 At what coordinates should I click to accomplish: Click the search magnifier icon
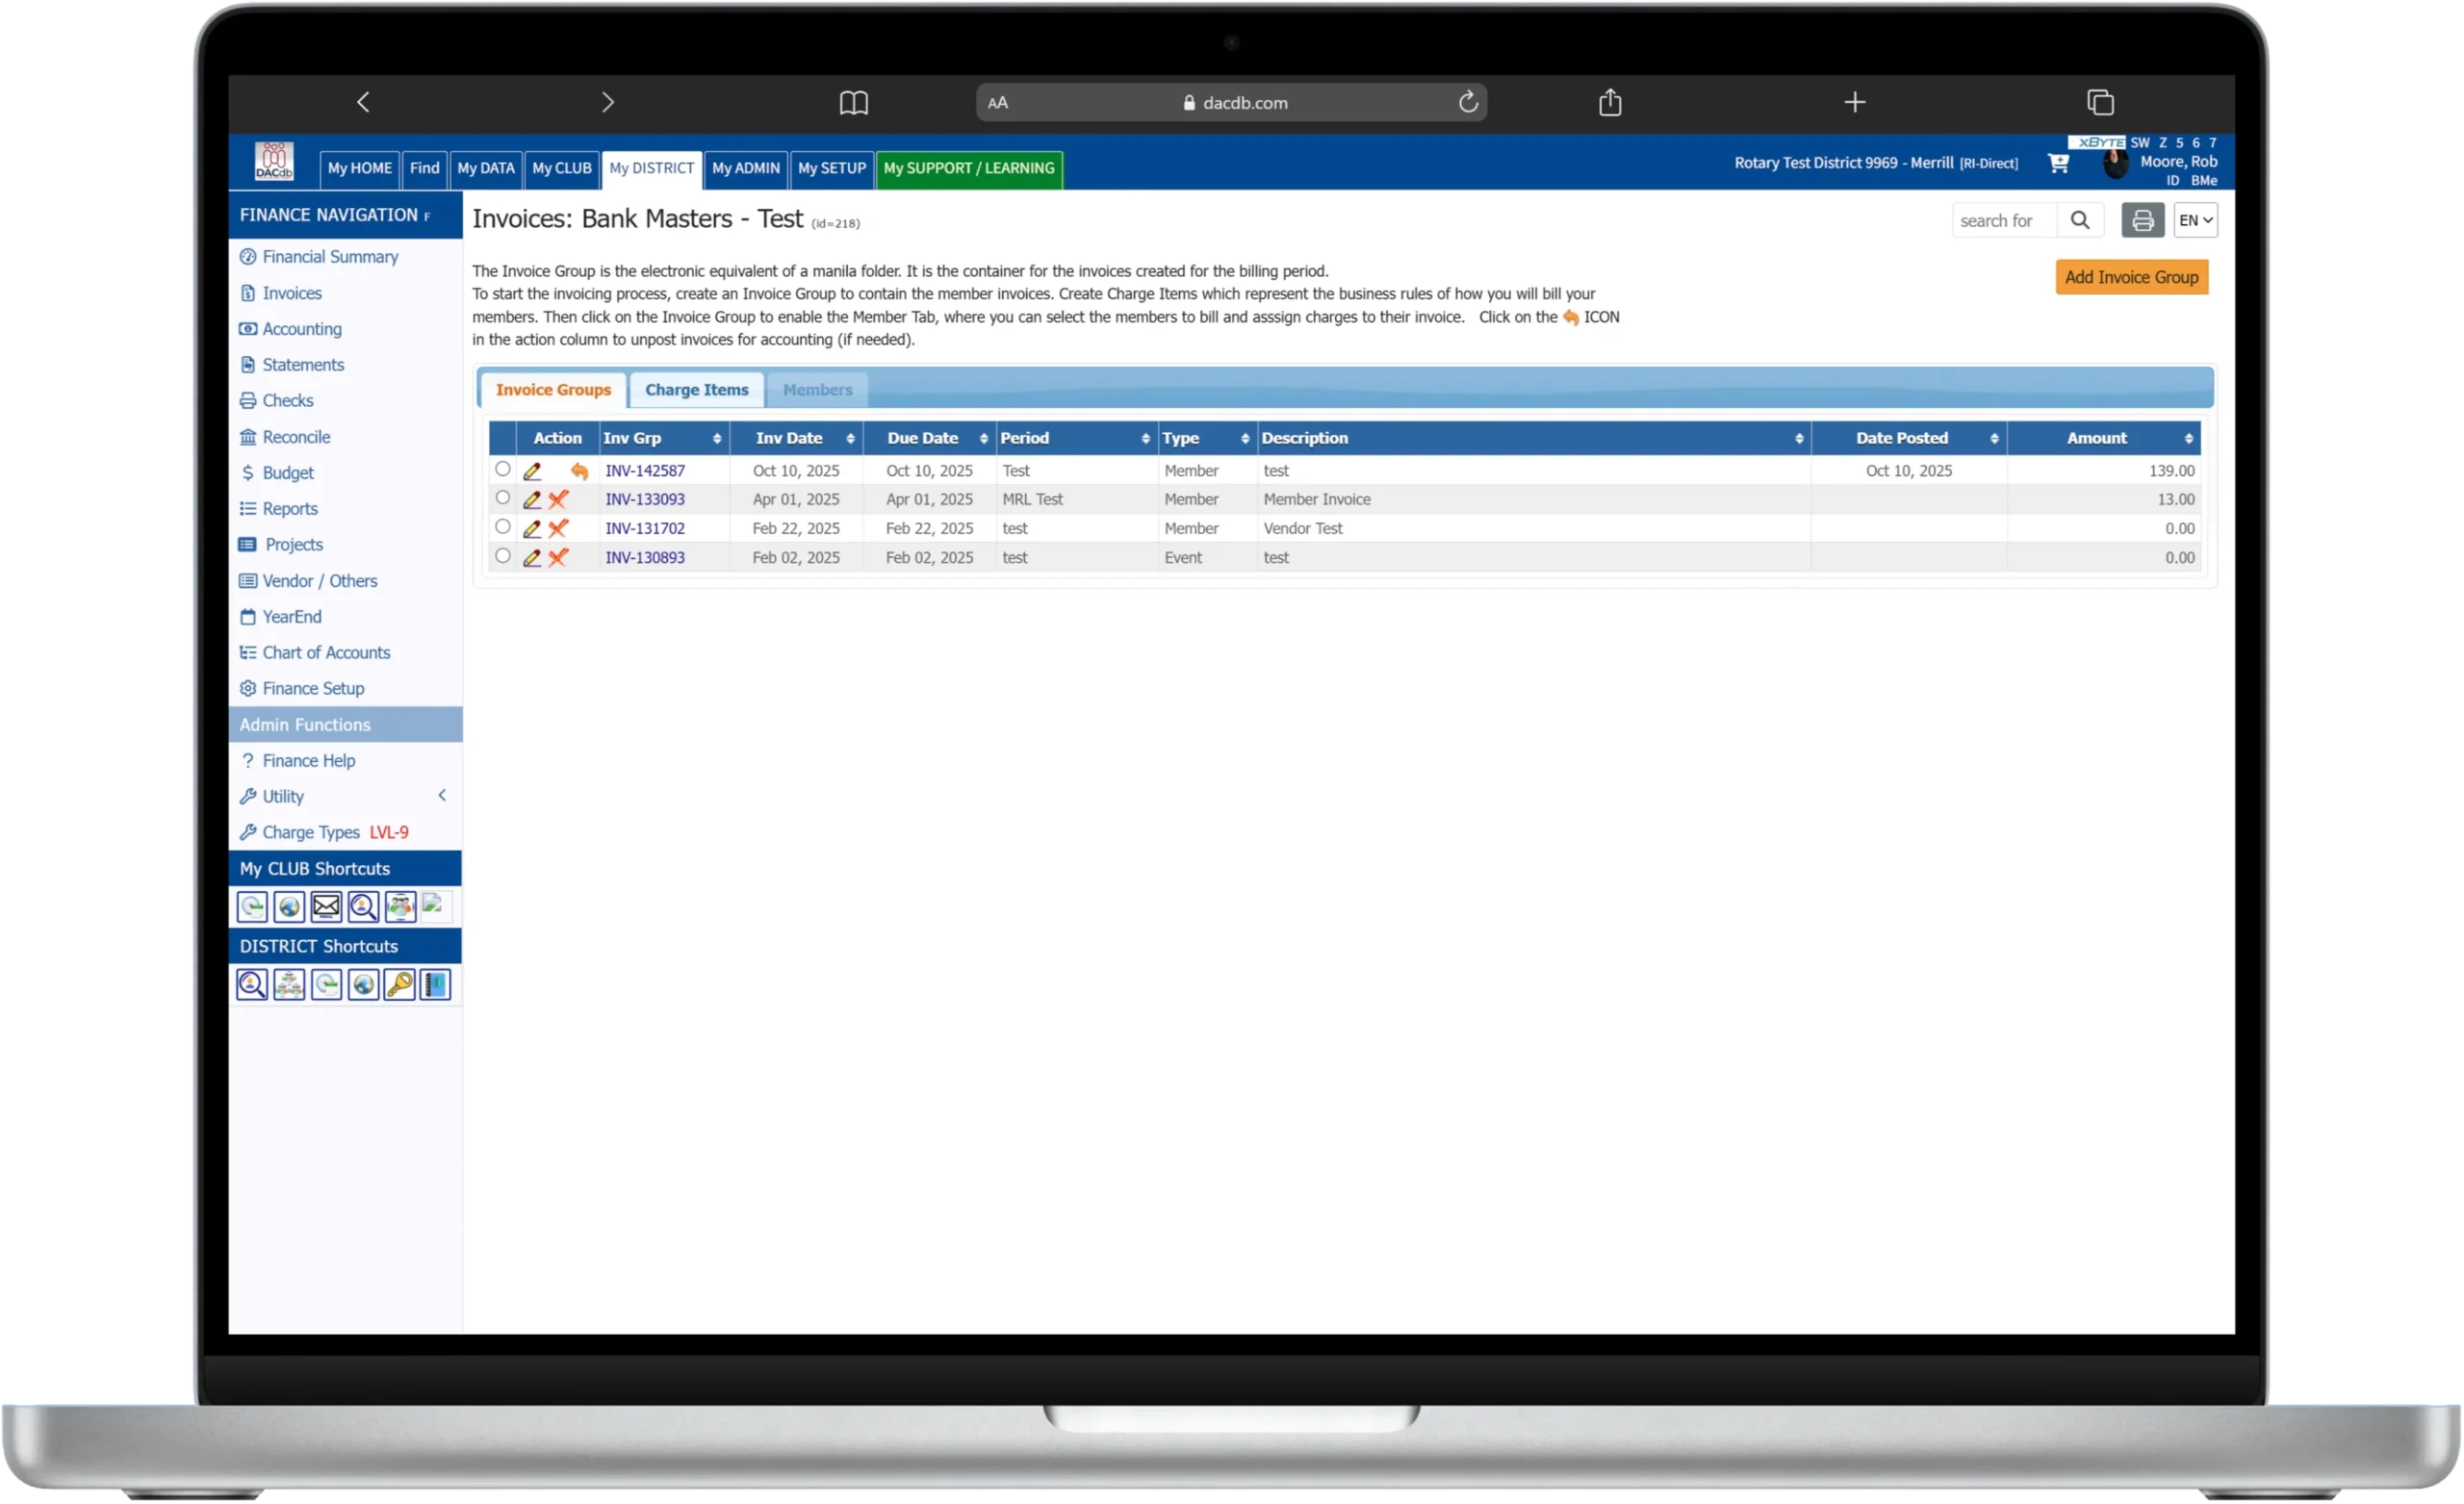(x=2080, y=220)
